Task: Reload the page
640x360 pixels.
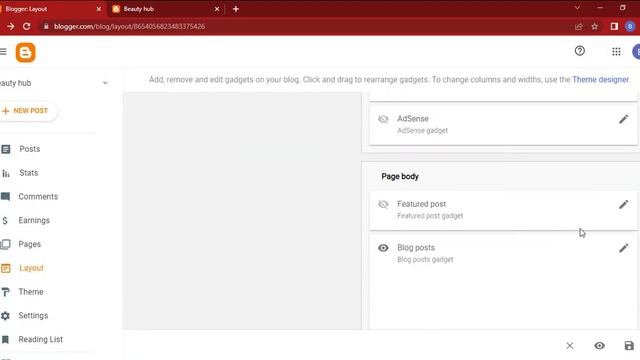Action: click(x=27, y=27)
